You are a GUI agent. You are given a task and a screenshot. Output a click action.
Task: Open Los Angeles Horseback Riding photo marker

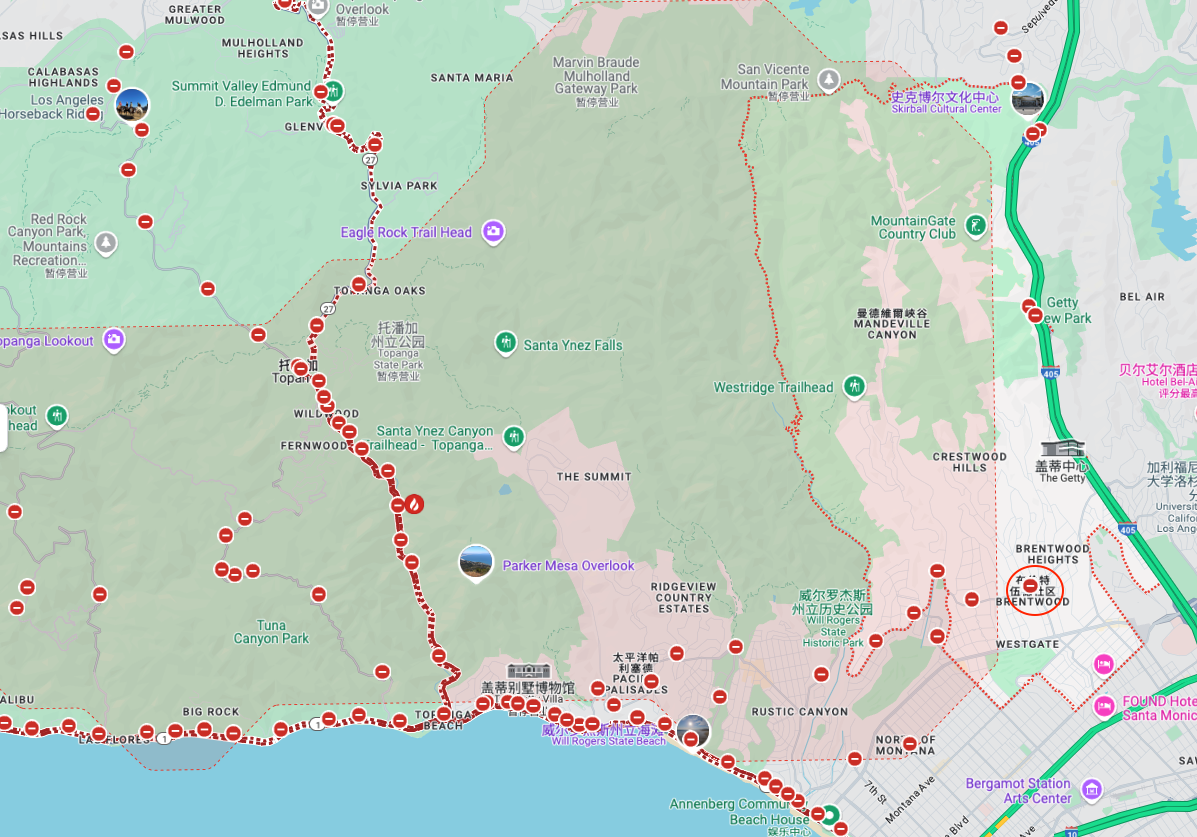coord(132,105)
